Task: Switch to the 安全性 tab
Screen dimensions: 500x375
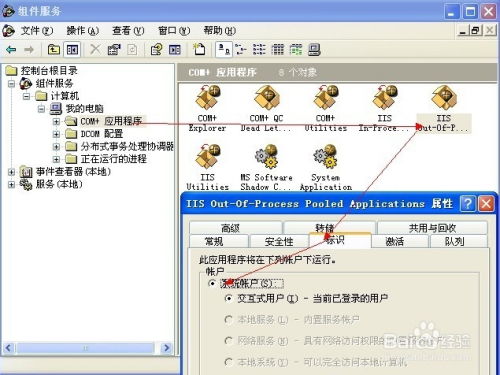Action: [x=279, y=241]
